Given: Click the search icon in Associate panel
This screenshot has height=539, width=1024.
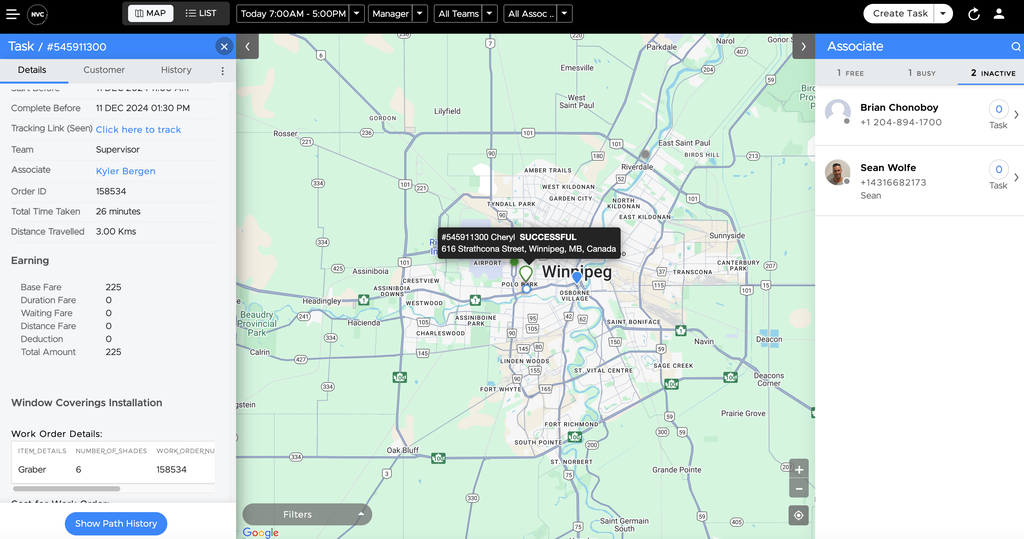Looking at the screenshot, I should (x=1016, y=47).
